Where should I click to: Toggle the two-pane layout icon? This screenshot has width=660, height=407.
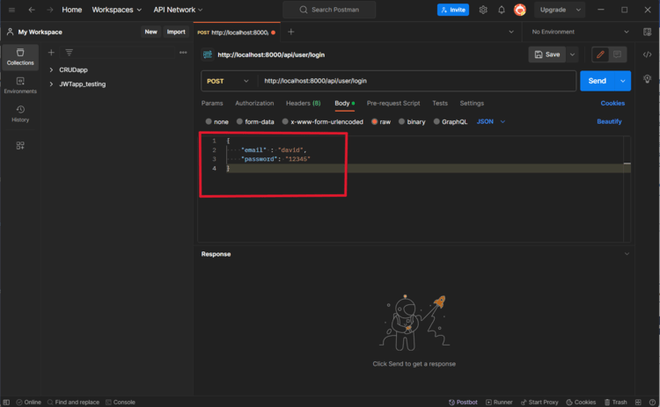[x=638, y=402]
